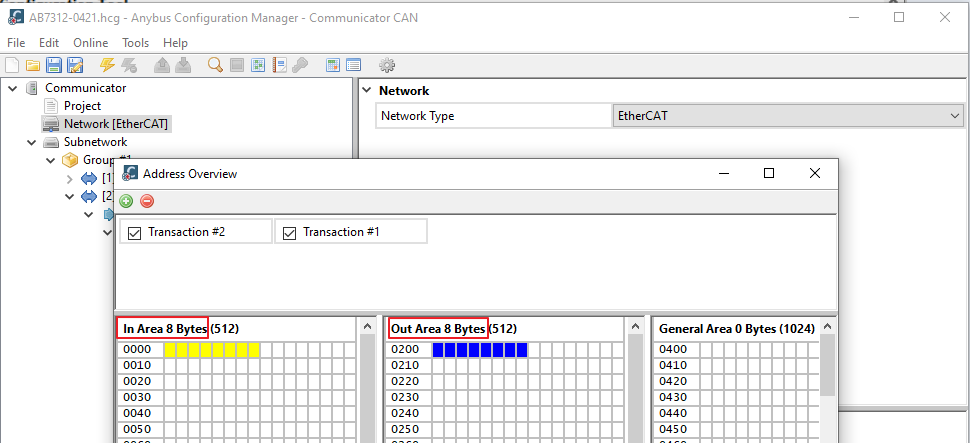The width and height of the screenshot is (970, 443).
Task: Click the magnifying glass toolbar icon
Action: tap(215, 65)
